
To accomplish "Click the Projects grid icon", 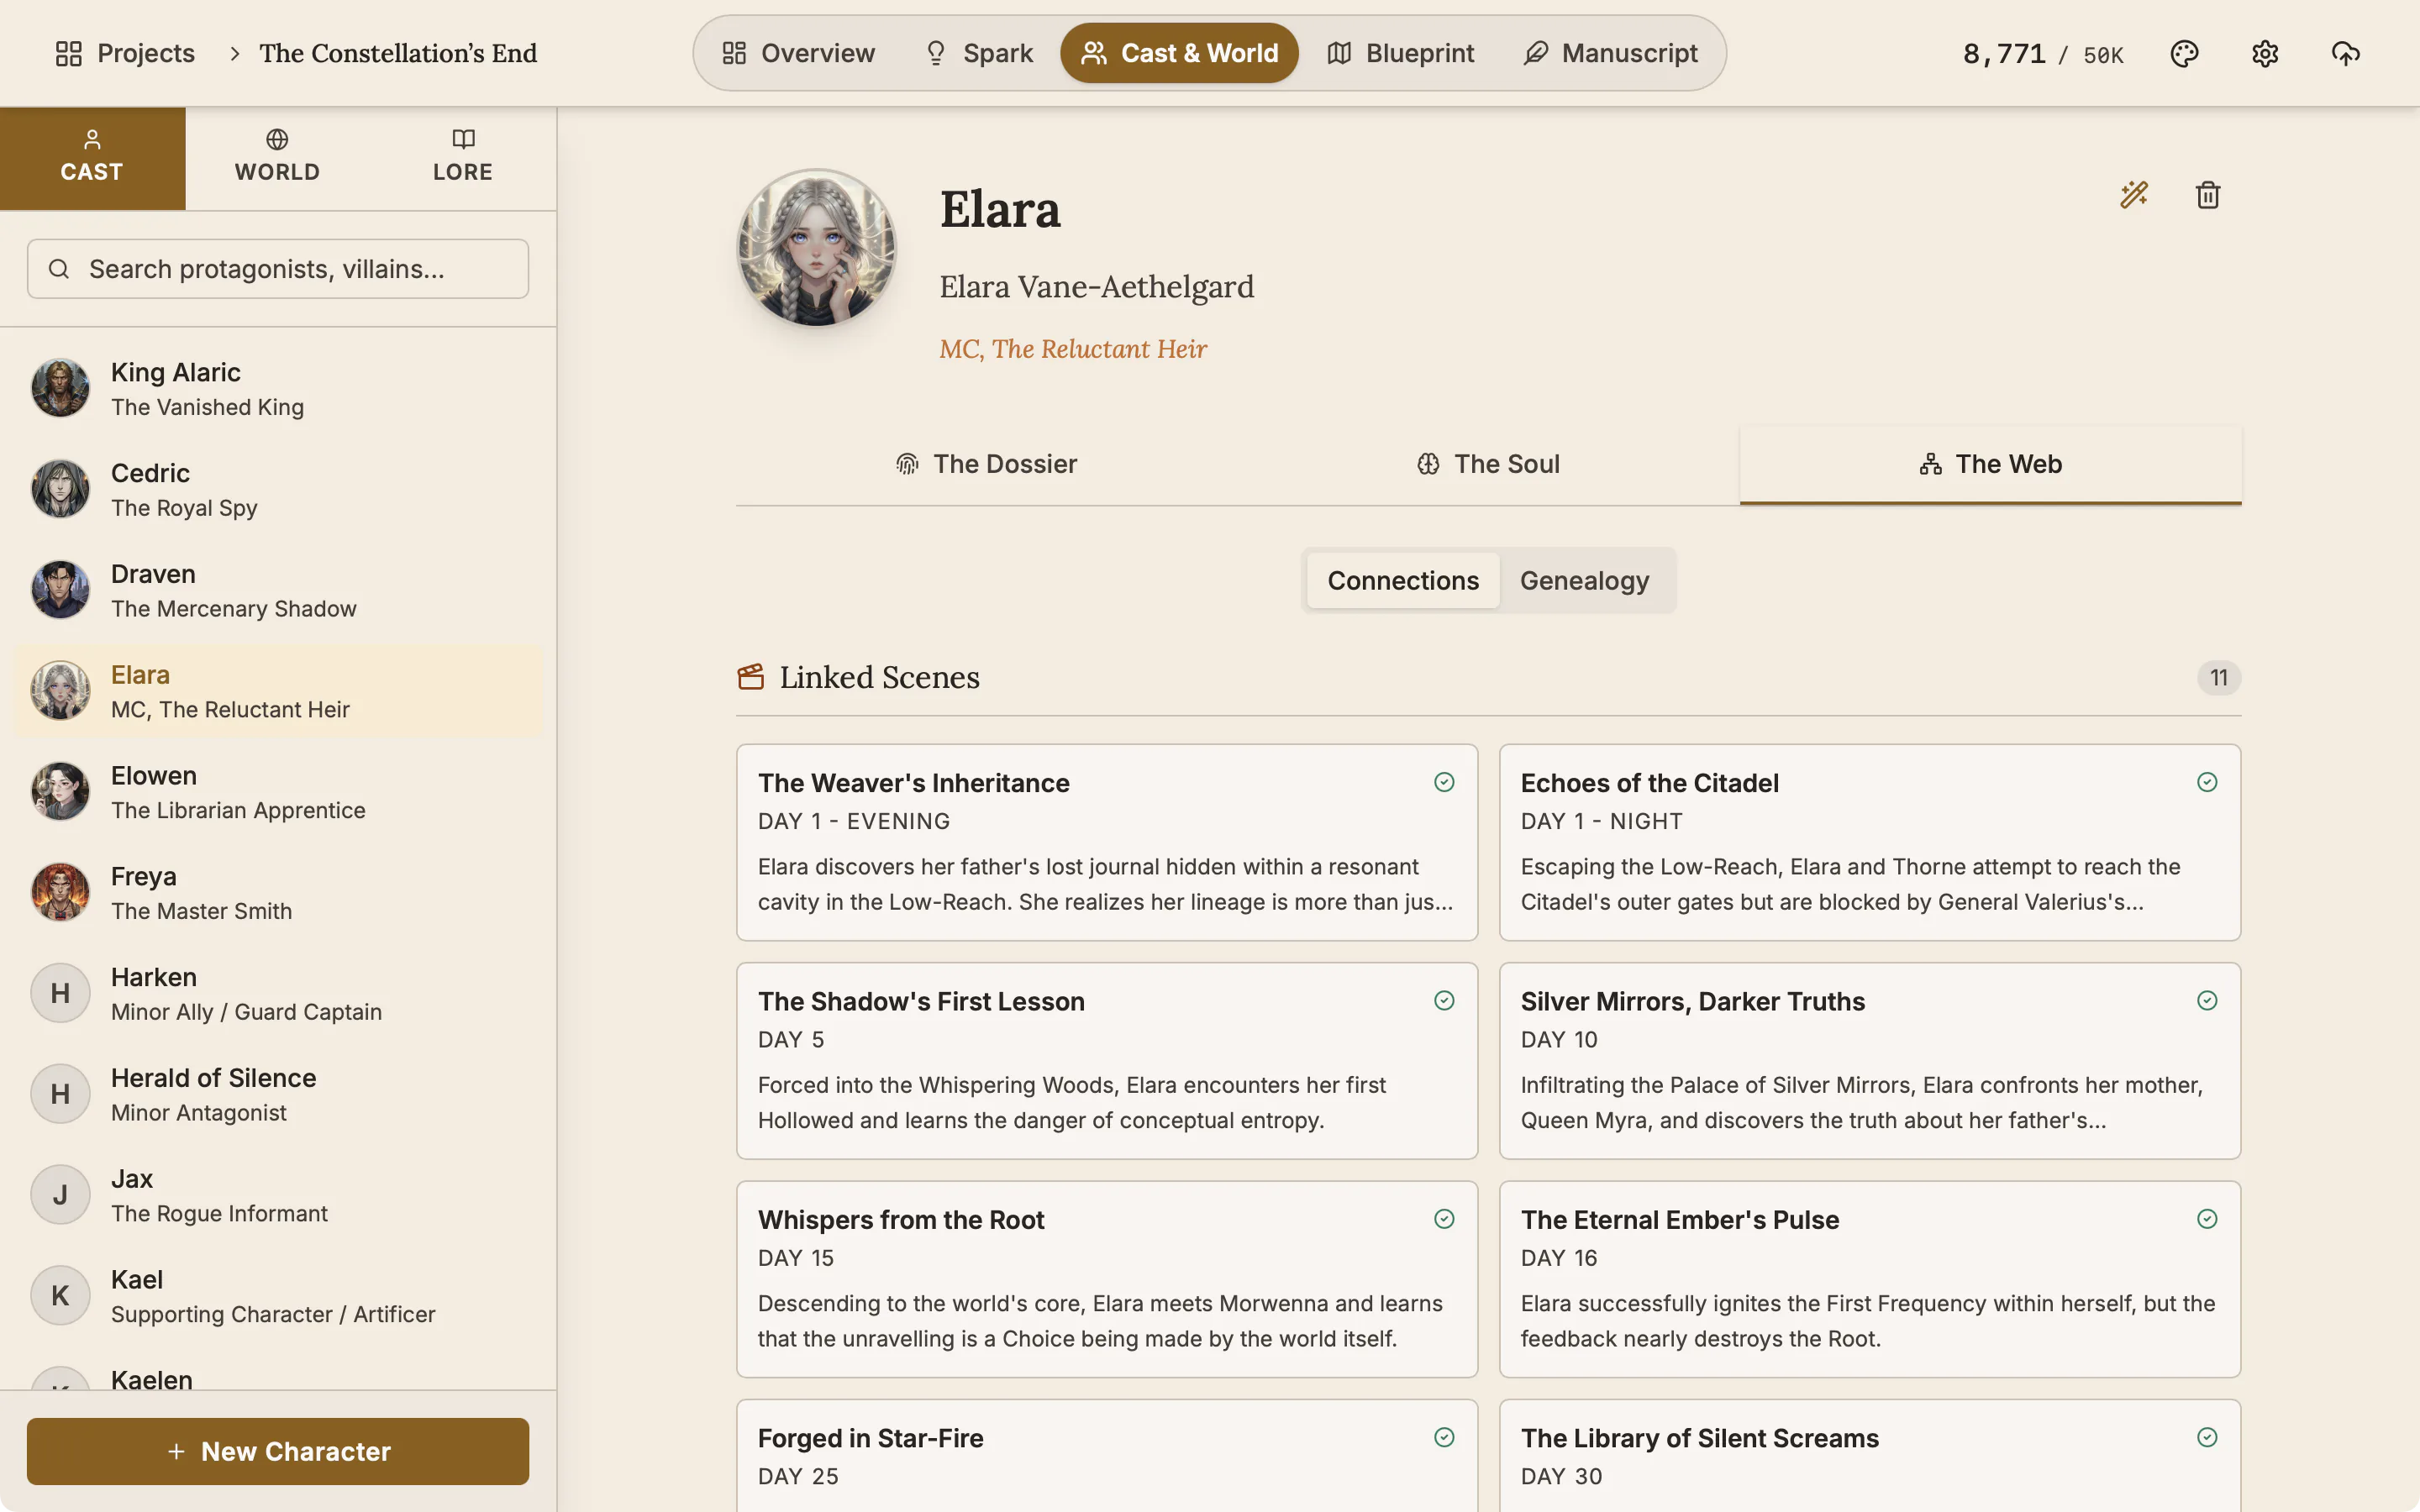I will point(69,53).
